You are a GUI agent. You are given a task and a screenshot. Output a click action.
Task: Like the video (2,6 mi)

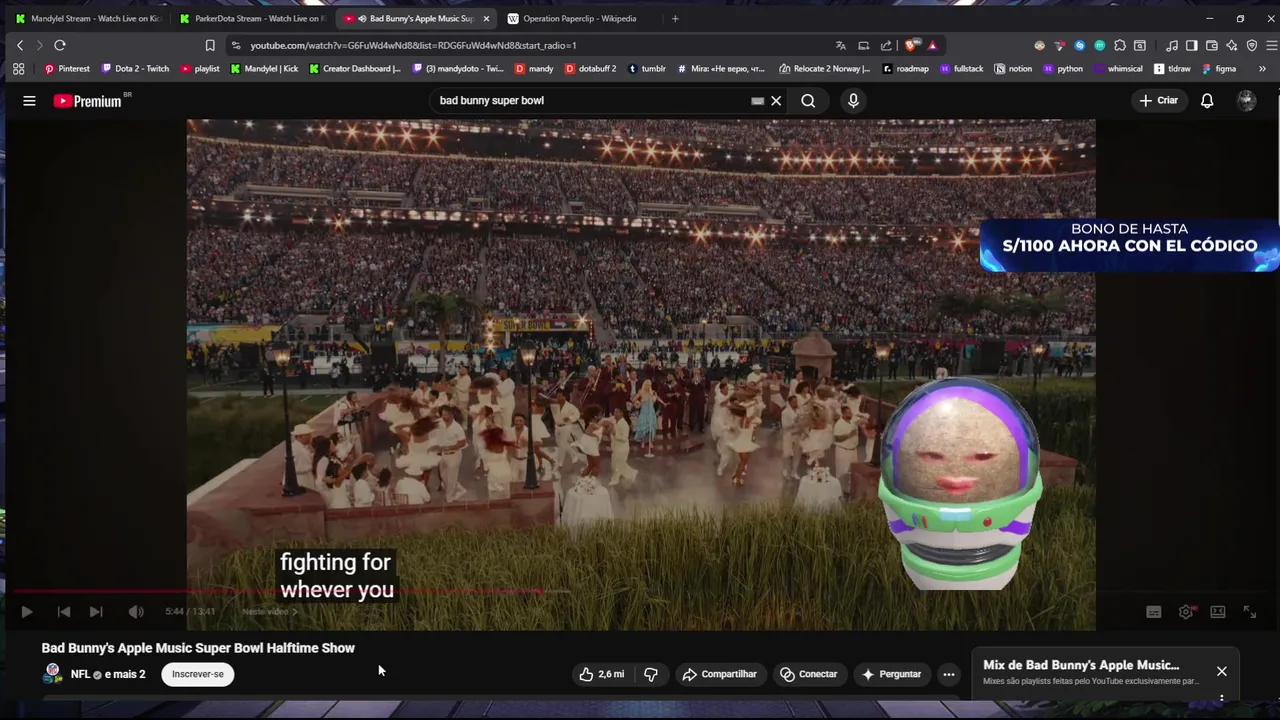coord(601,674)
